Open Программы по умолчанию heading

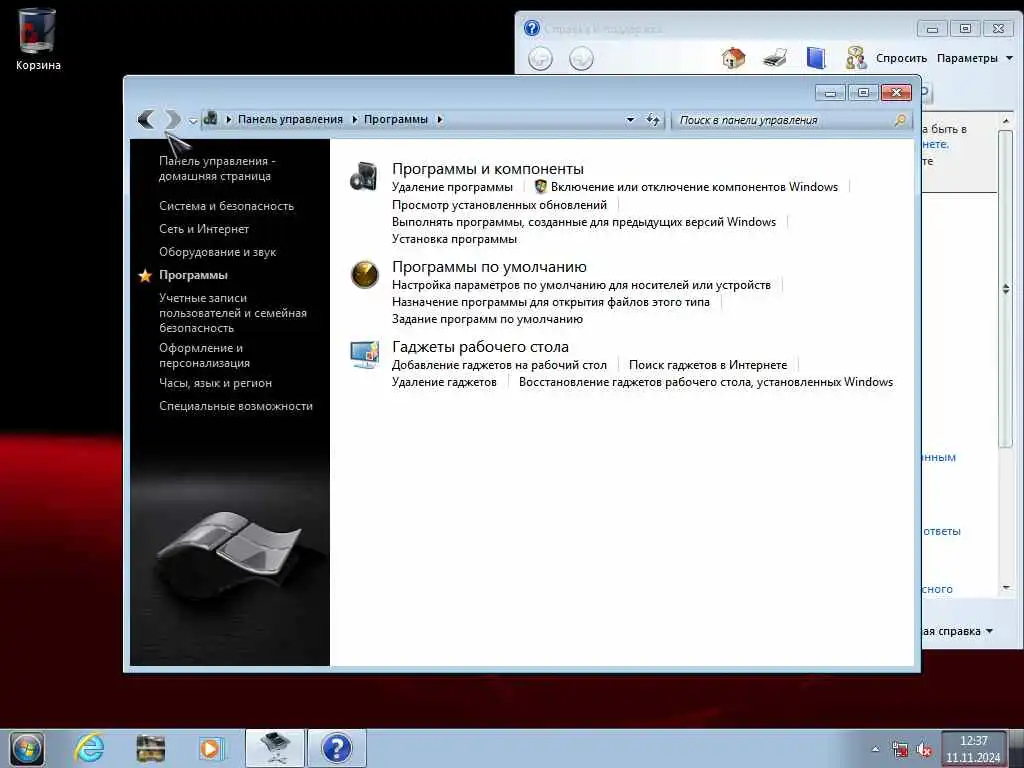coord(489,267)
